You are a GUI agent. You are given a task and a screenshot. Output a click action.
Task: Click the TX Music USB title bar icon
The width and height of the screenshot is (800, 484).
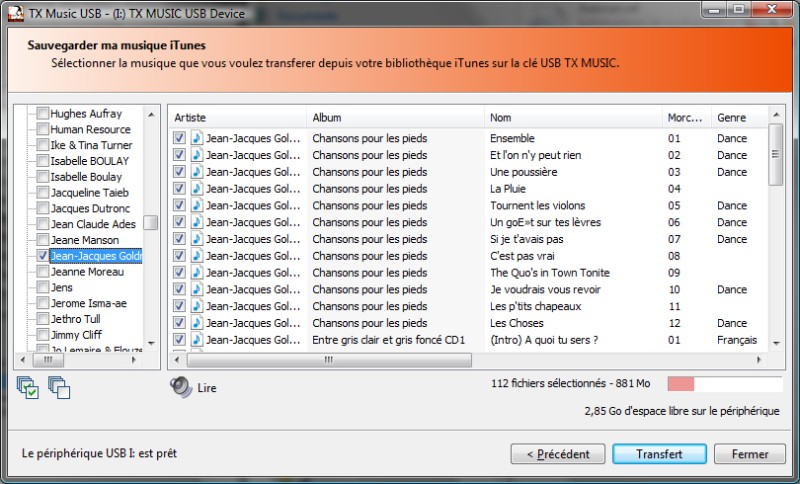[x=16, y=13]
